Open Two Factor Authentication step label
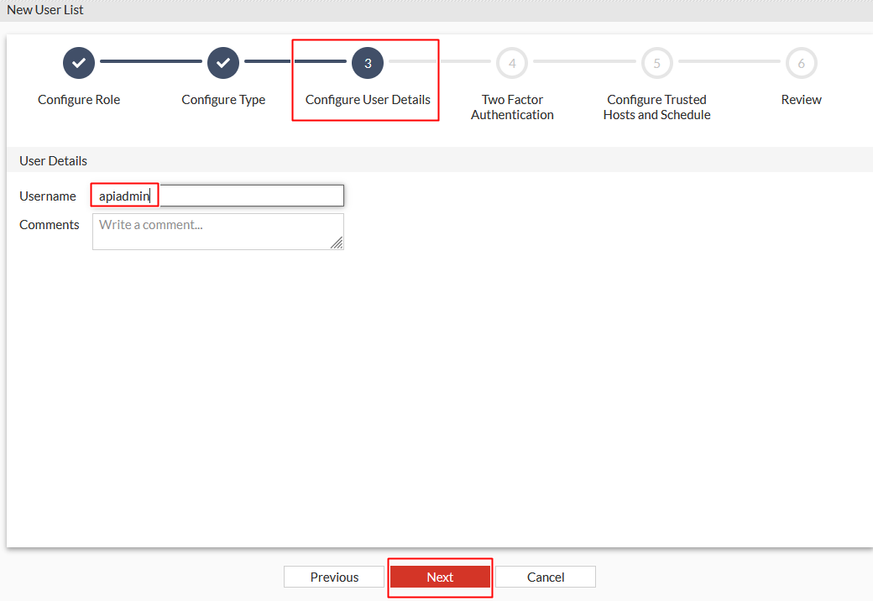Viewport: 873px width, 601px height. [512, 107]
